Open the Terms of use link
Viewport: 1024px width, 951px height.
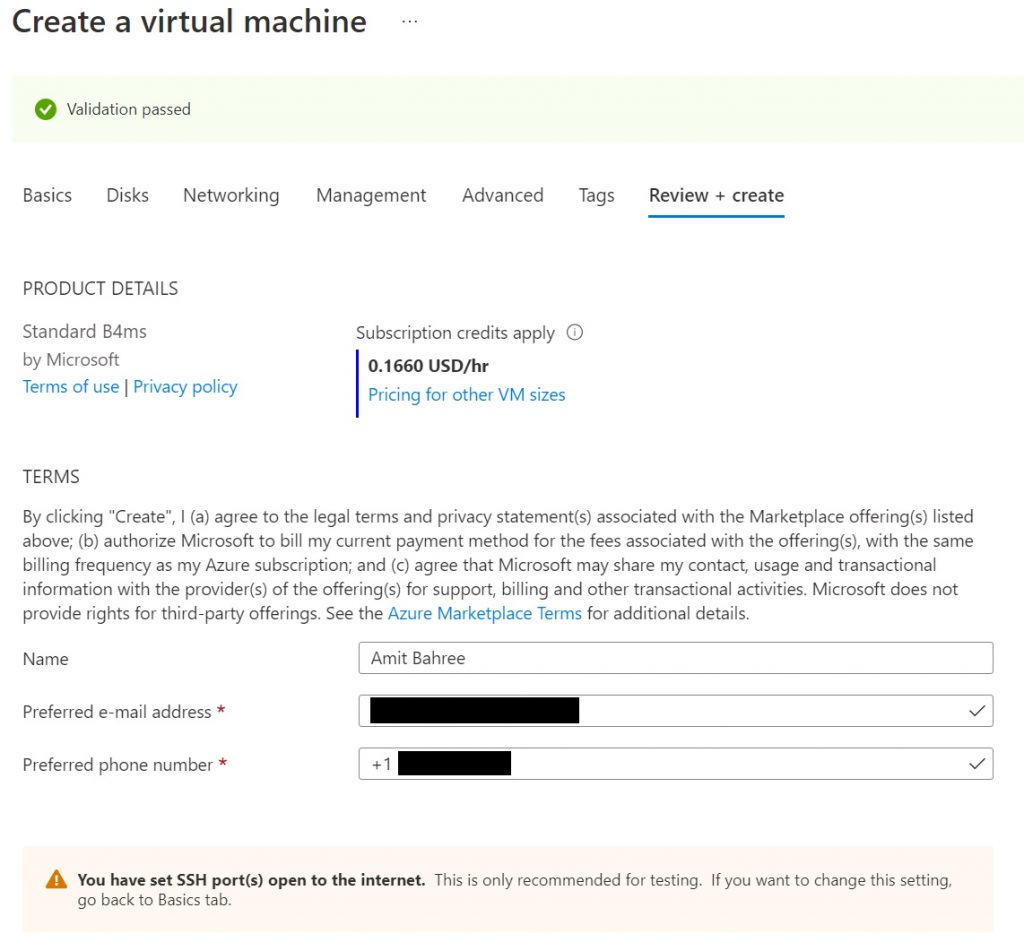click(71, 387)
